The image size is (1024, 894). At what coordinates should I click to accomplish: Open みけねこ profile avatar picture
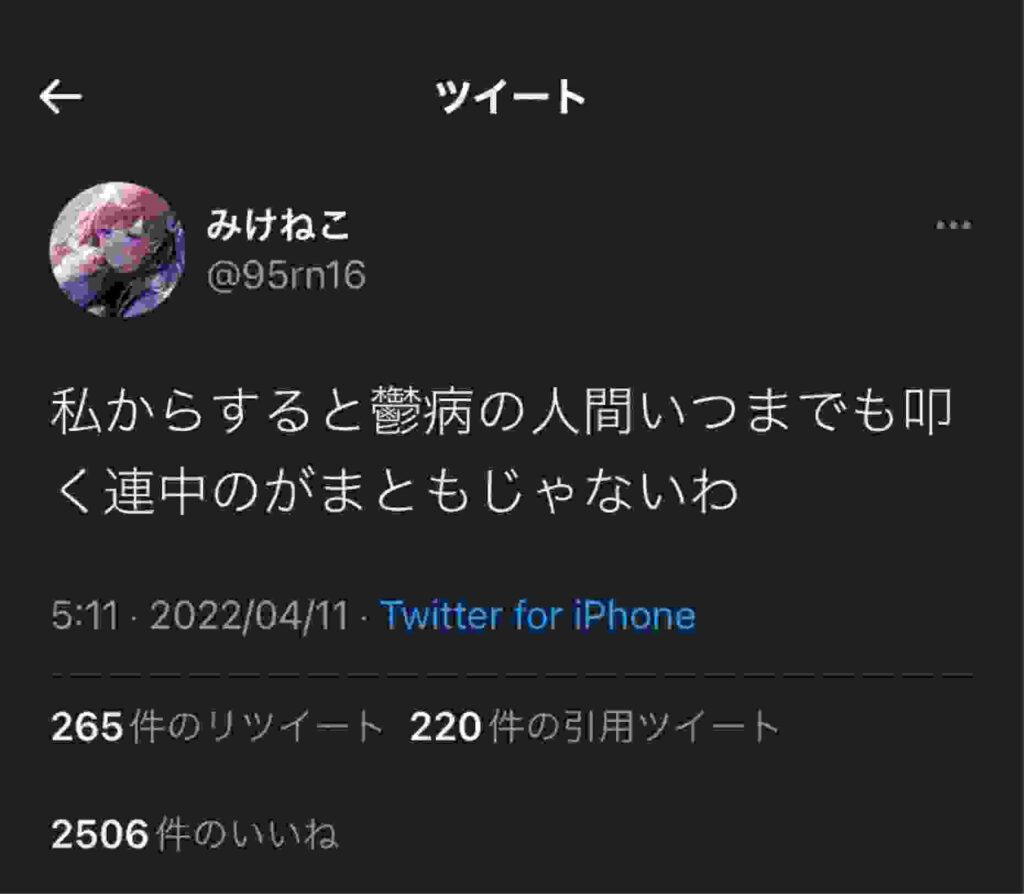click(117, 249)
